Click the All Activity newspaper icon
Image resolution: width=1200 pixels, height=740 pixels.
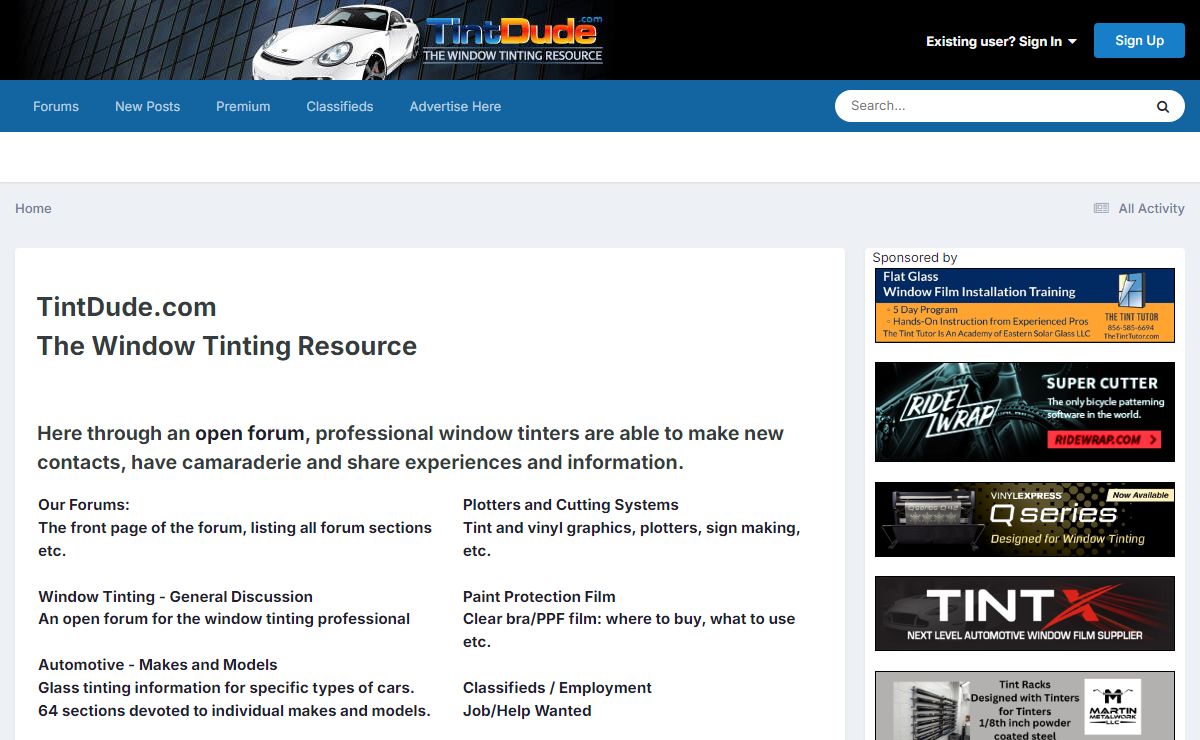click(x=1101, y=208)
